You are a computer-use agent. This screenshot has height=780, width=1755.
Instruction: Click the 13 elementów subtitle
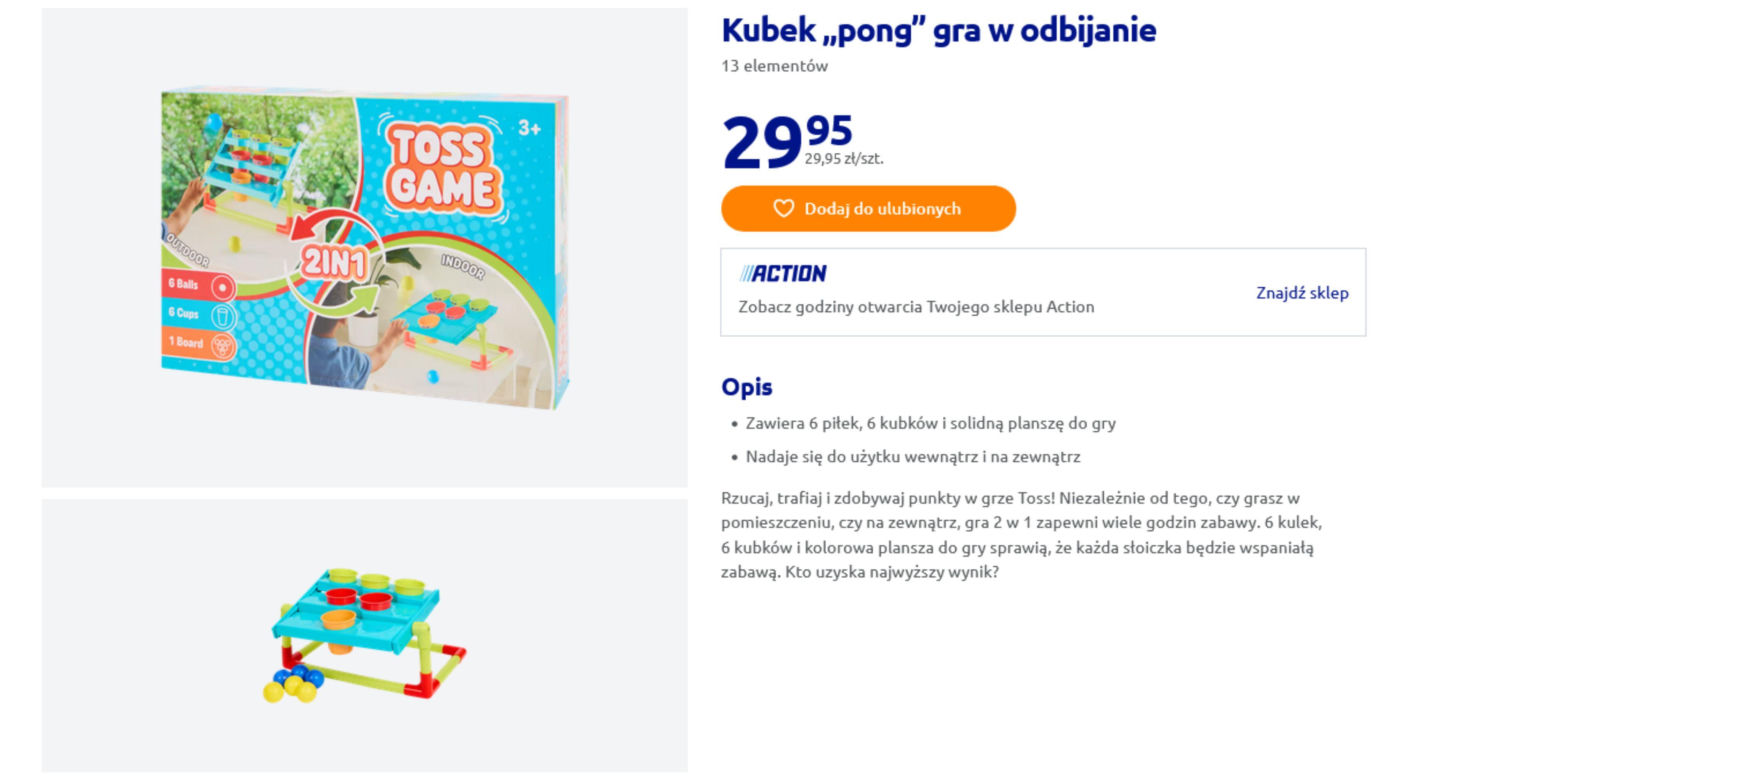pos(774,66)
